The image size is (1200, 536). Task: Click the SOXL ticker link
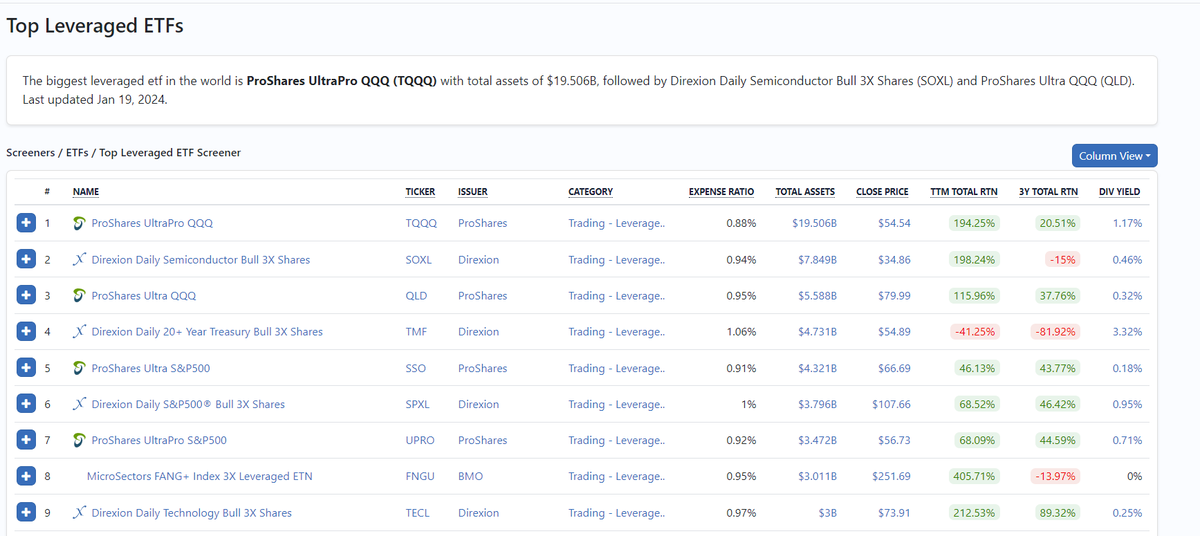click(x=419, y=259)
